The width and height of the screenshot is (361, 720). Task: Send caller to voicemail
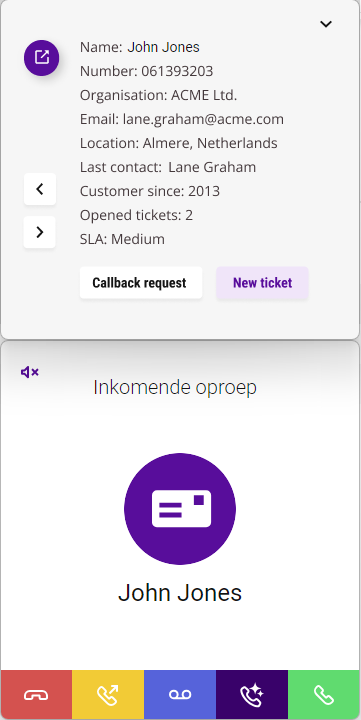(x=180, y=695)
